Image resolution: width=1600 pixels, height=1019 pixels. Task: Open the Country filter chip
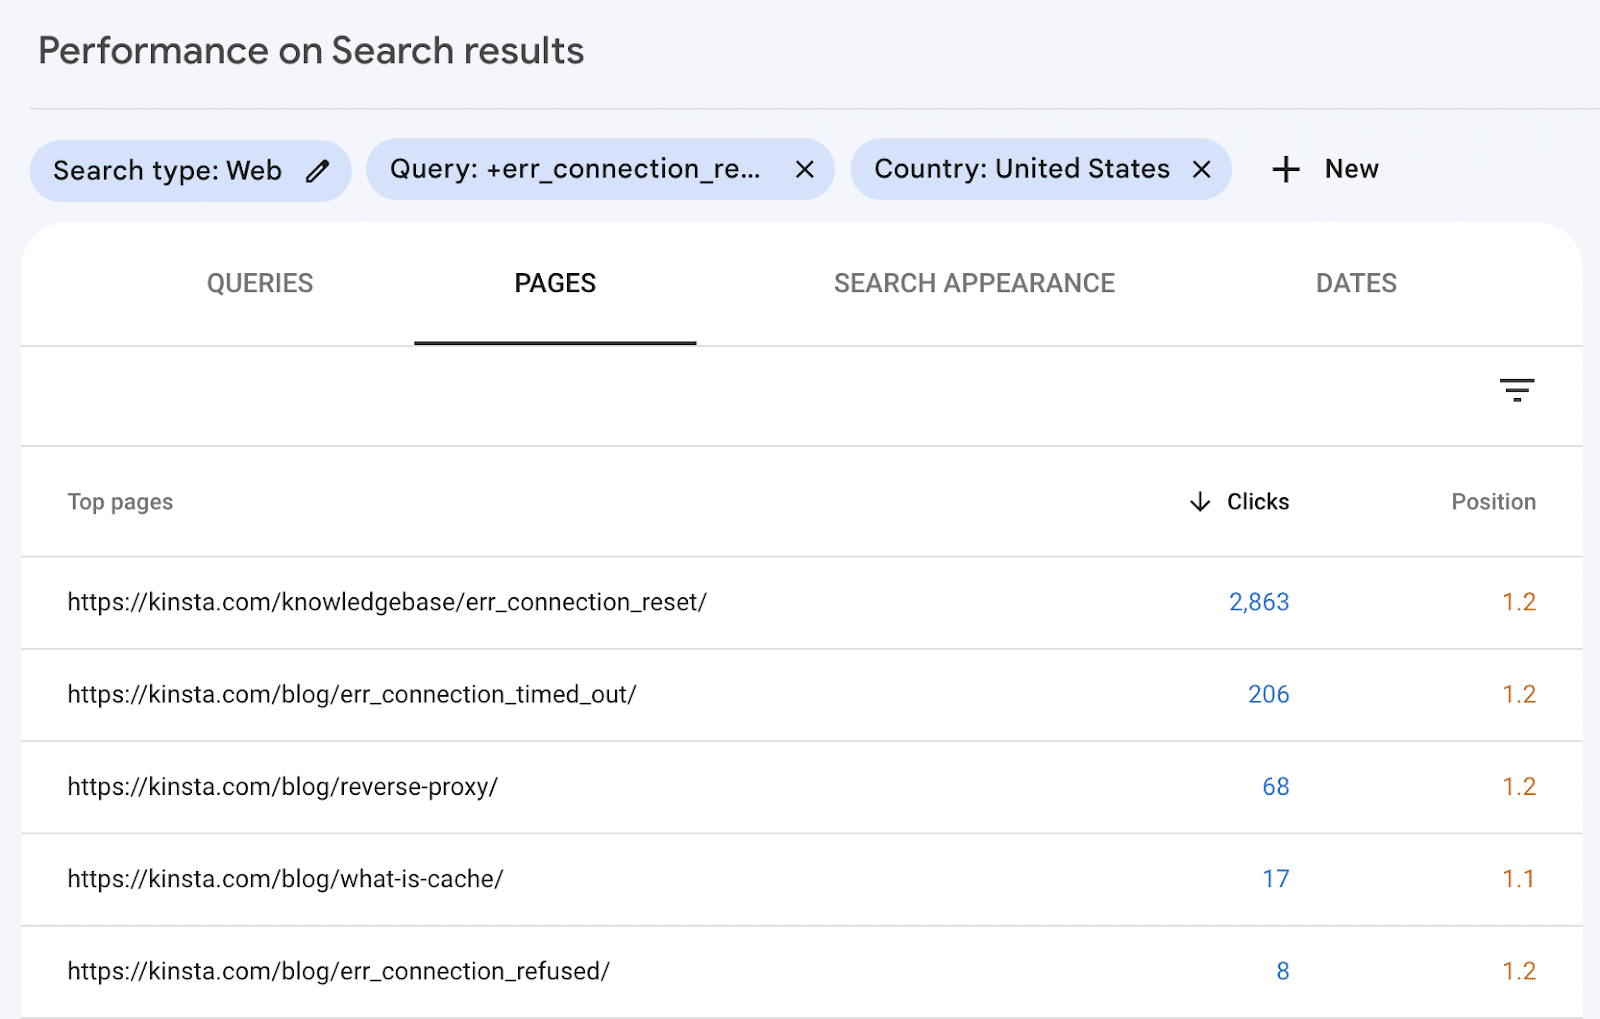point(1020,169)
